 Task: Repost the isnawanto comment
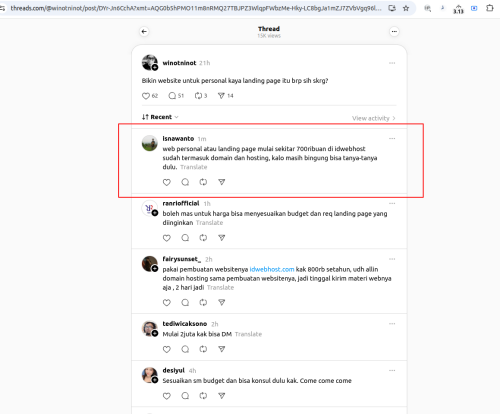203,182
